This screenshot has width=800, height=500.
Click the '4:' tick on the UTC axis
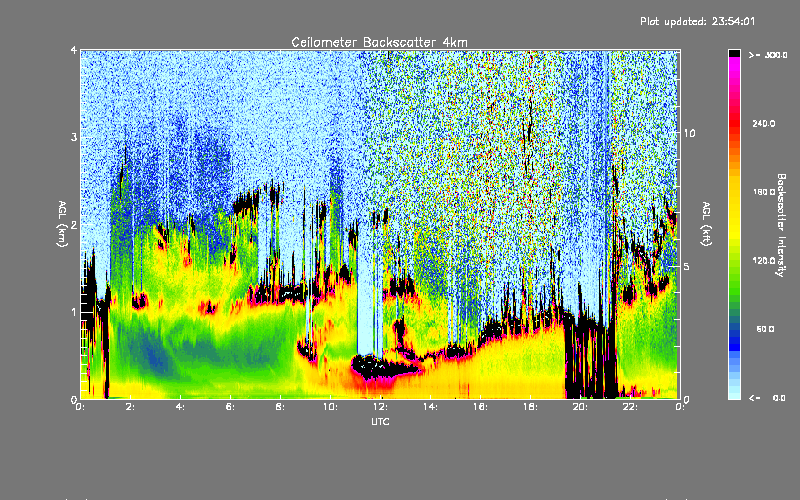coord(180,407)
